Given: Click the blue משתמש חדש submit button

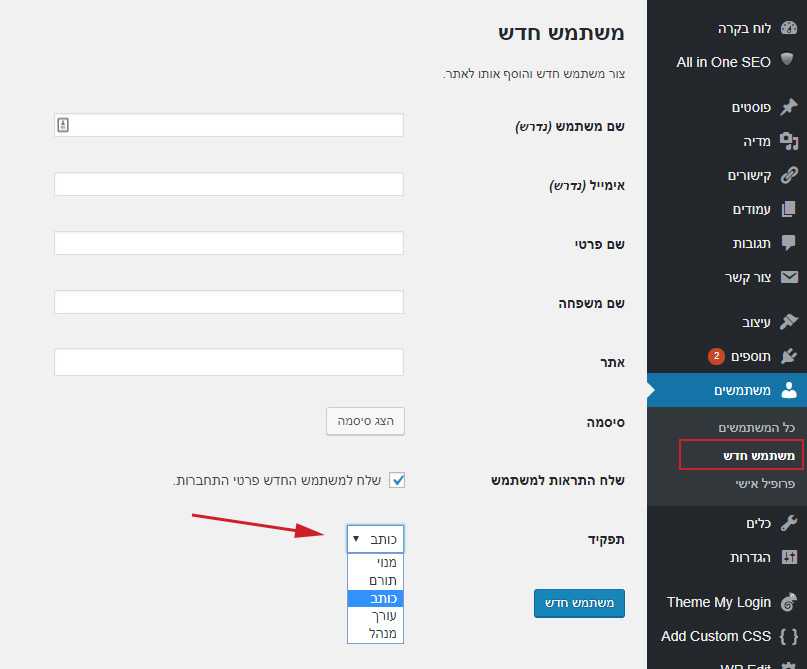Looking at the screenshot, I should [580, 603].
